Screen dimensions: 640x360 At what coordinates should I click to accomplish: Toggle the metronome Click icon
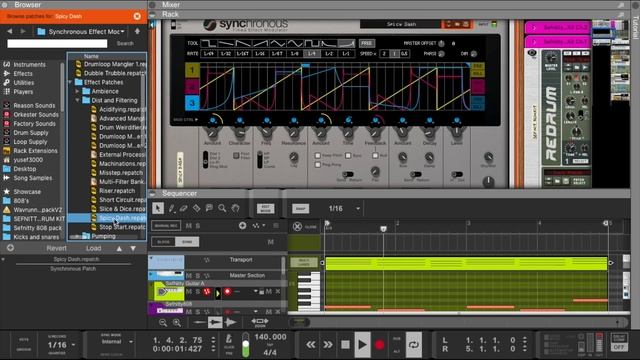pos(229,339)
